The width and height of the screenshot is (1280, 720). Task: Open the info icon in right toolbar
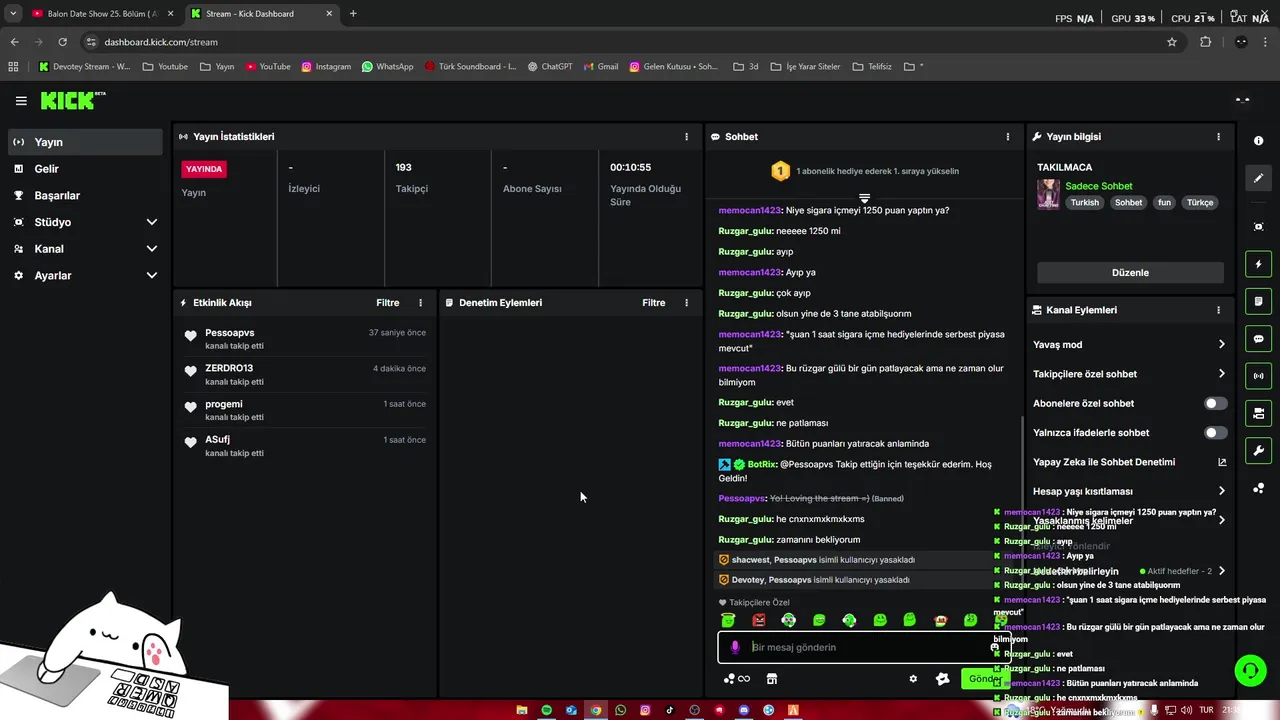(1258, 141)
